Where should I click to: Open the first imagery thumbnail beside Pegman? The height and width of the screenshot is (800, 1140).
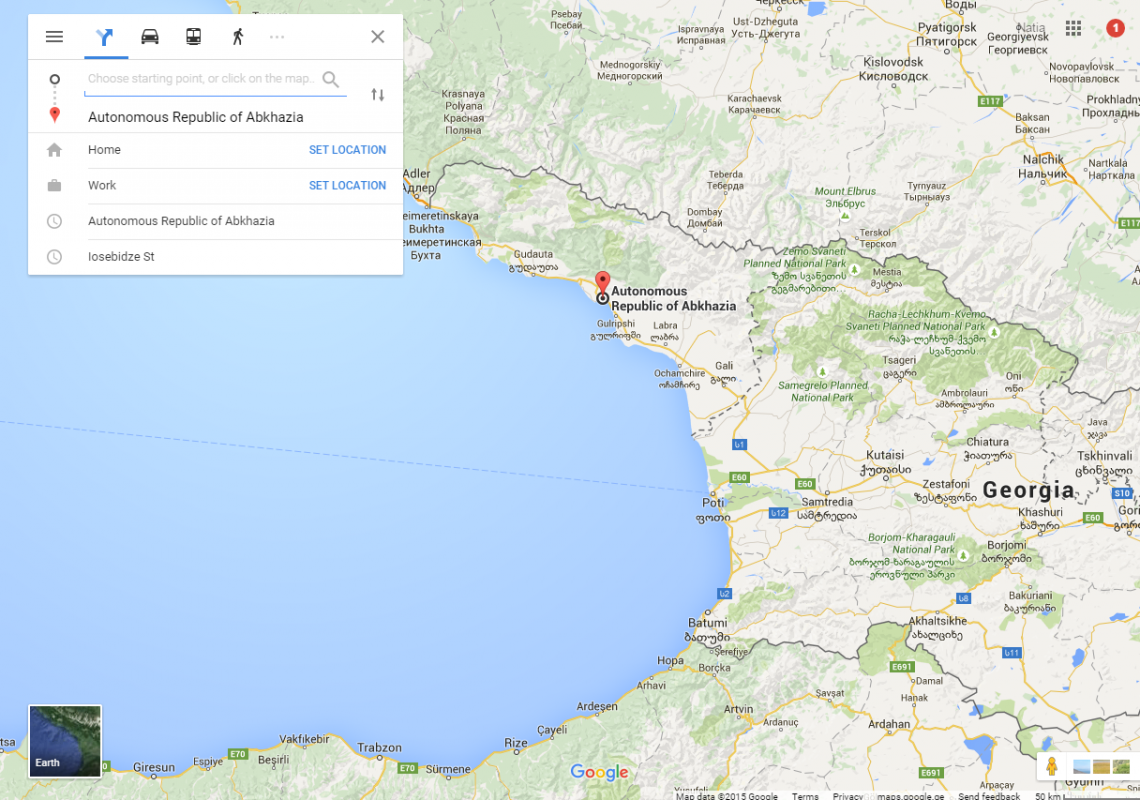click(x=1082, y=767)
